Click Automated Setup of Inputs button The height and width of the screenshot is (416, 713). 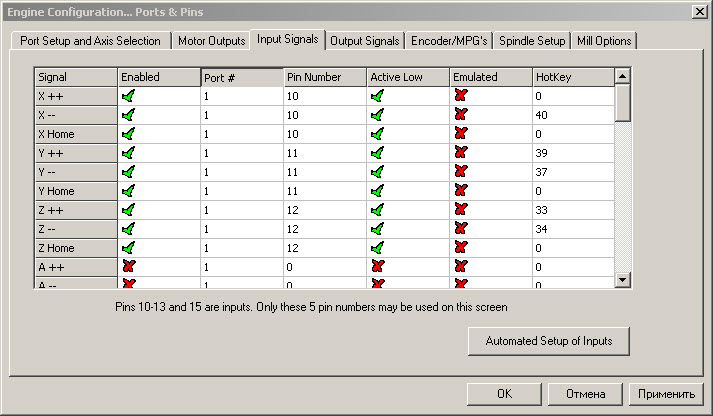[x=549, y=341]
